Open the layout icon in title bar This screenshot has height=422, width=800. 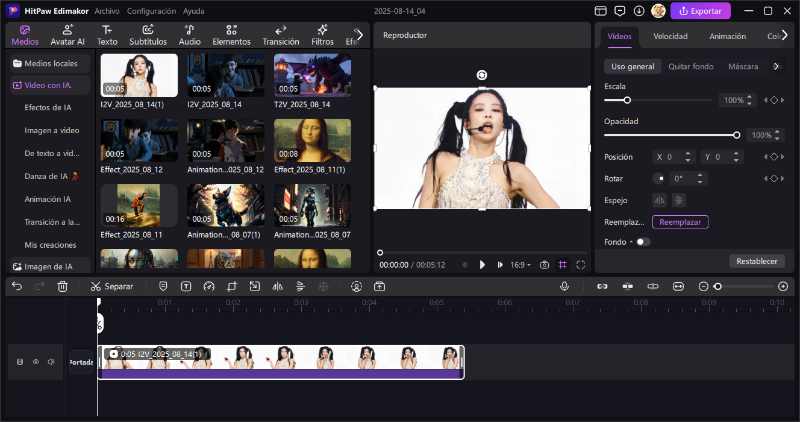pos(601,11)
